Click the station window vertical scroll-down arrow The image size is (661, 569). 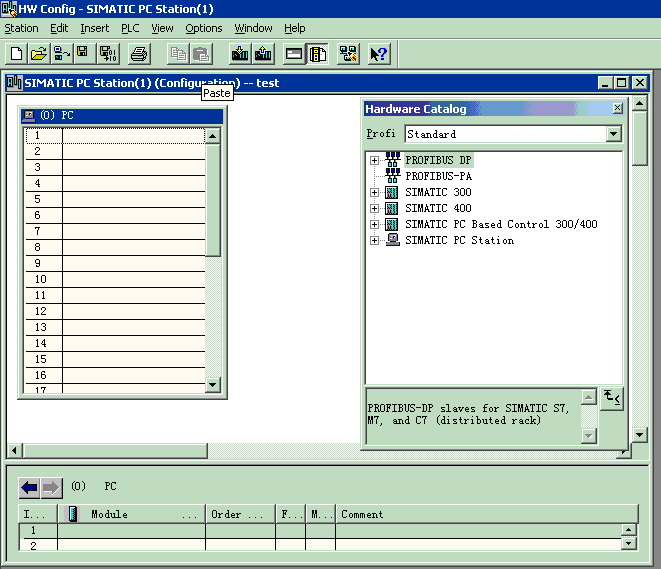(640, 435)
